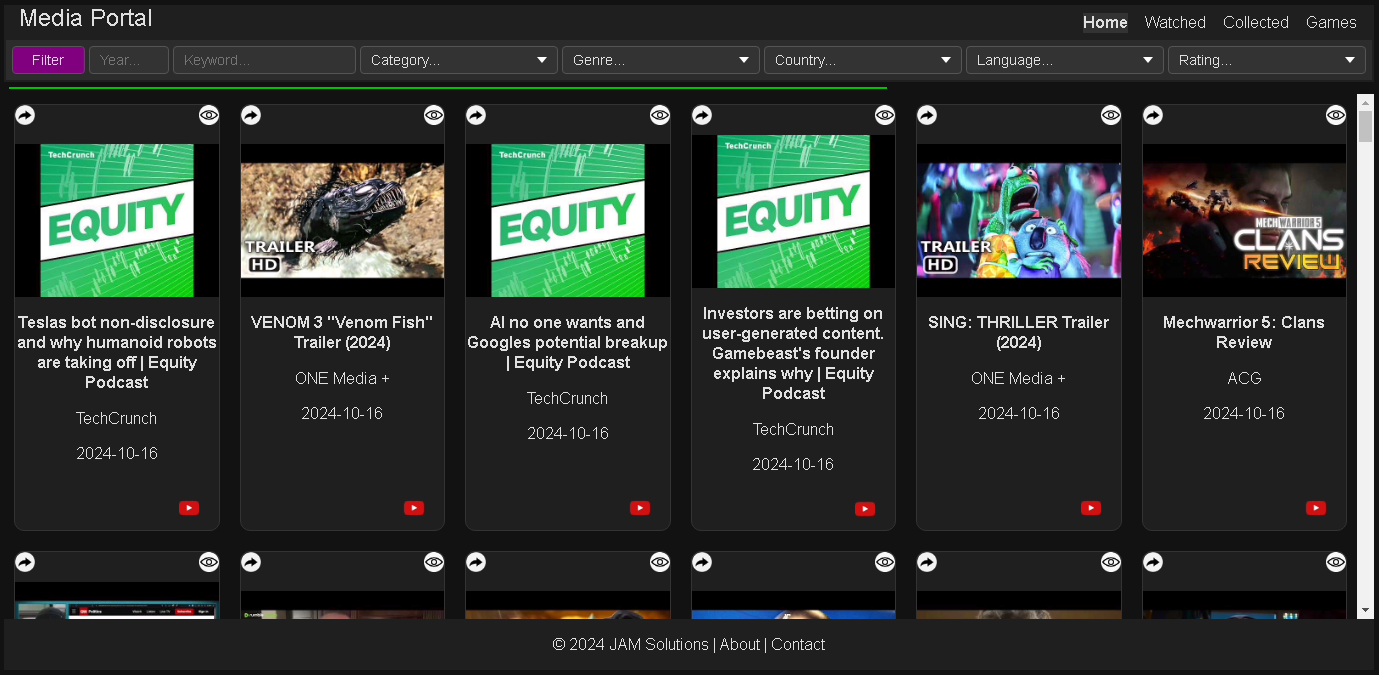Click ONE Media + under VENOM 3
Image resolution: width=1379 pixels, height=675 pixels.
pos(342,378)
